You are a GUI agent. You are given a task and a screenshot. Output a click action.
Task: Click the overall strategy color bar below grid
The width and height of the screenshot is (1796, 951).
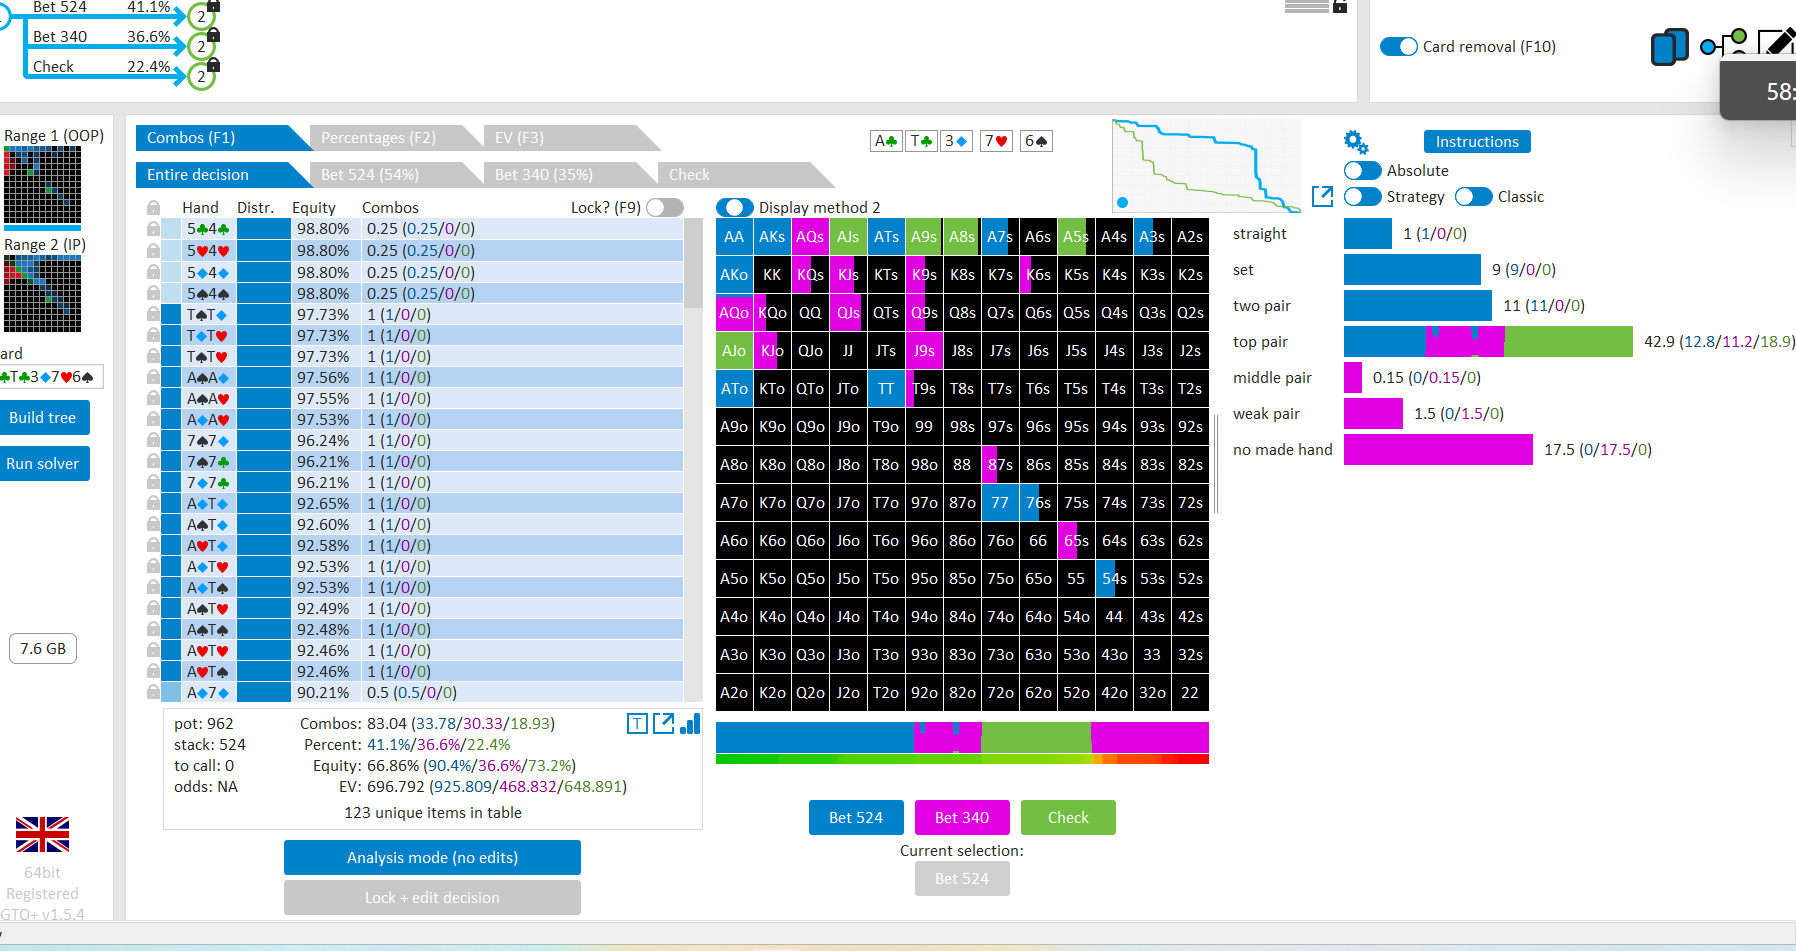tap(962, 738)
